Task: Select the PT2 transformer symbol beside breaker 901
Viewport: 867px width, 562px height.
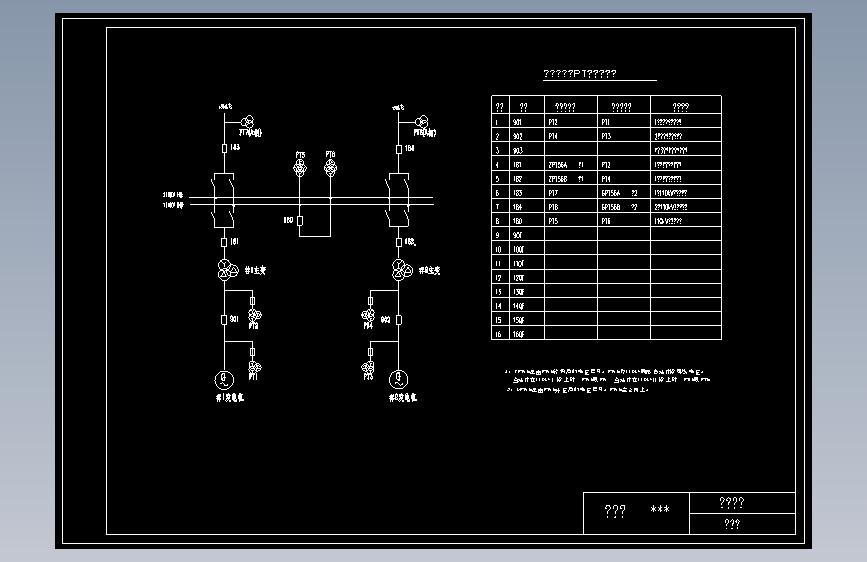Action: (254, 315)
